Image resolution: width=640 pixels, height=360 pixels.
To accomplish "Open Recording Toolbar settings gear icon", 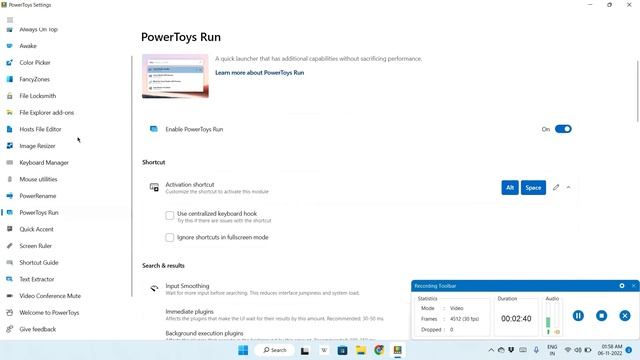I will click(x=622, y=286).
